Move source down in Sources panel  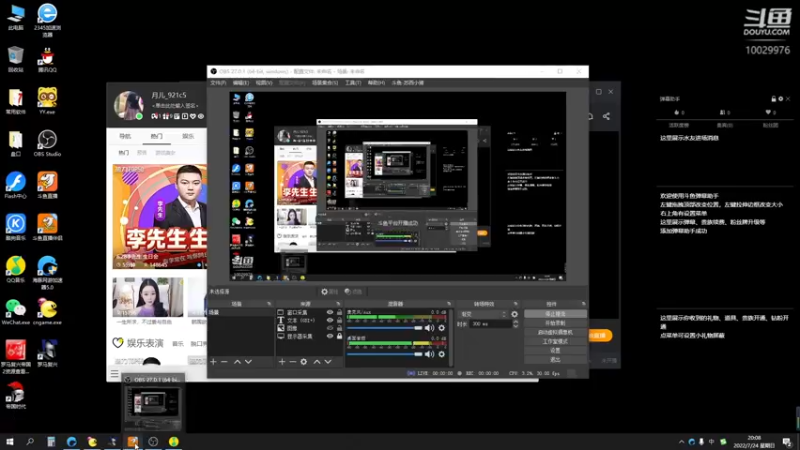tap(328, 362)
